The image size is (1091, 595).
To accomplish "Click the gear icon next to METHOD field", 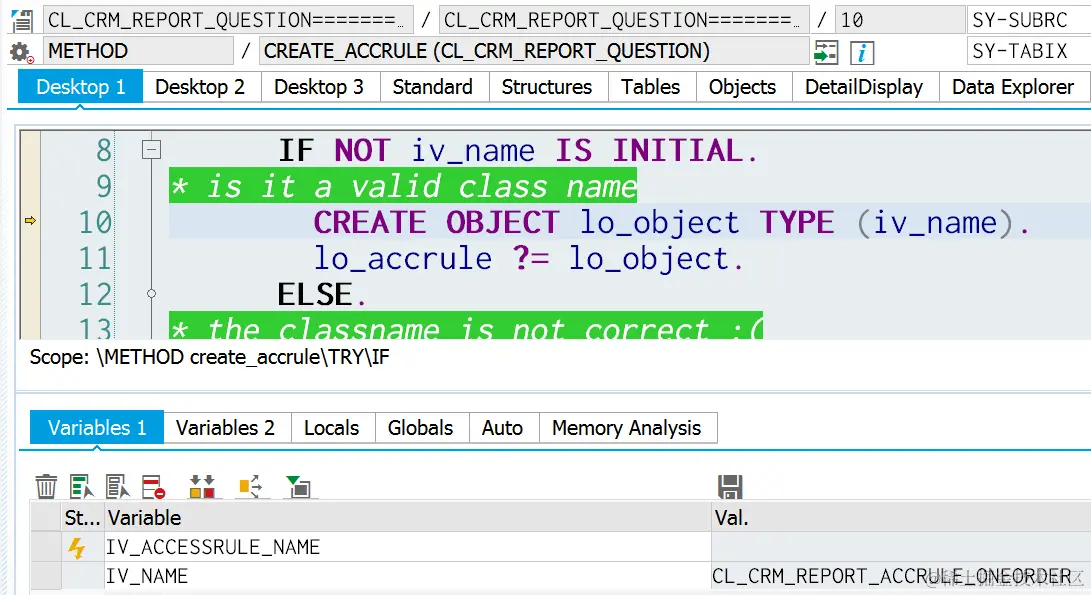I will click(x=21, y=52).
